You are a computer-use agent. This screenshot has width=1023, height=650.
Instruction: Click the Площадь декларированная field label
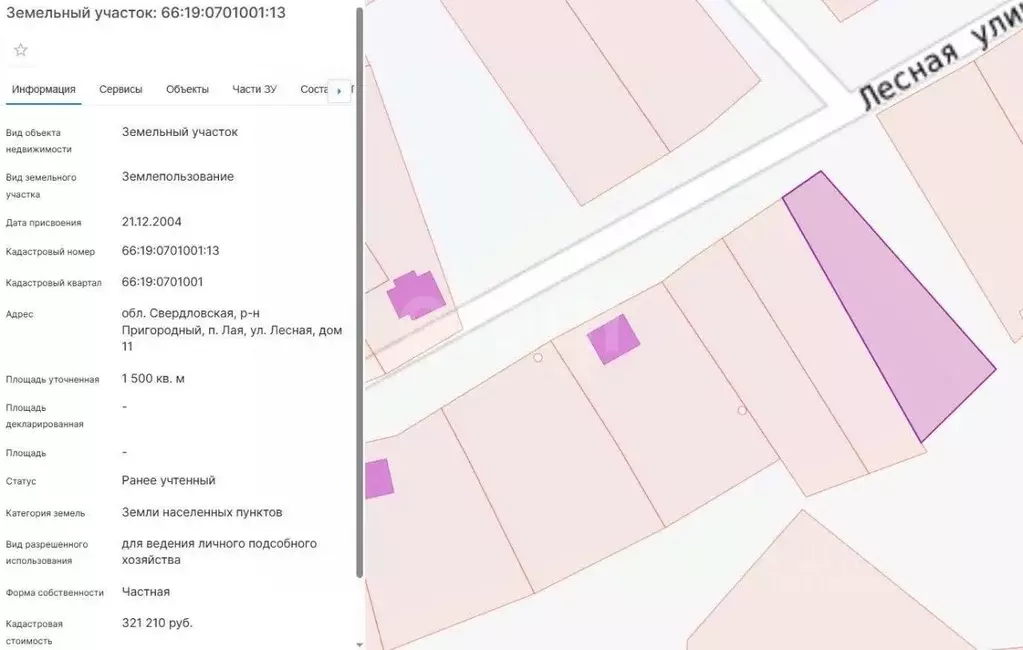point(44,416)
